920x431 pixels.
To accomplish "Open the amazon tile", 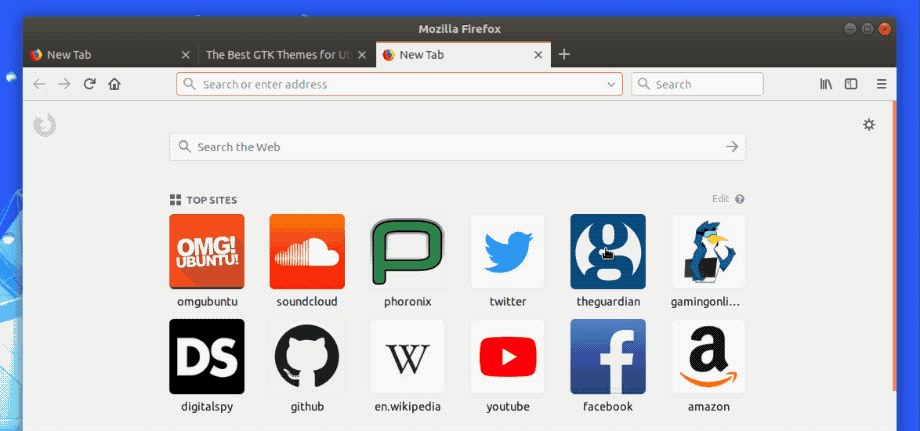I will tap(708, 357).
